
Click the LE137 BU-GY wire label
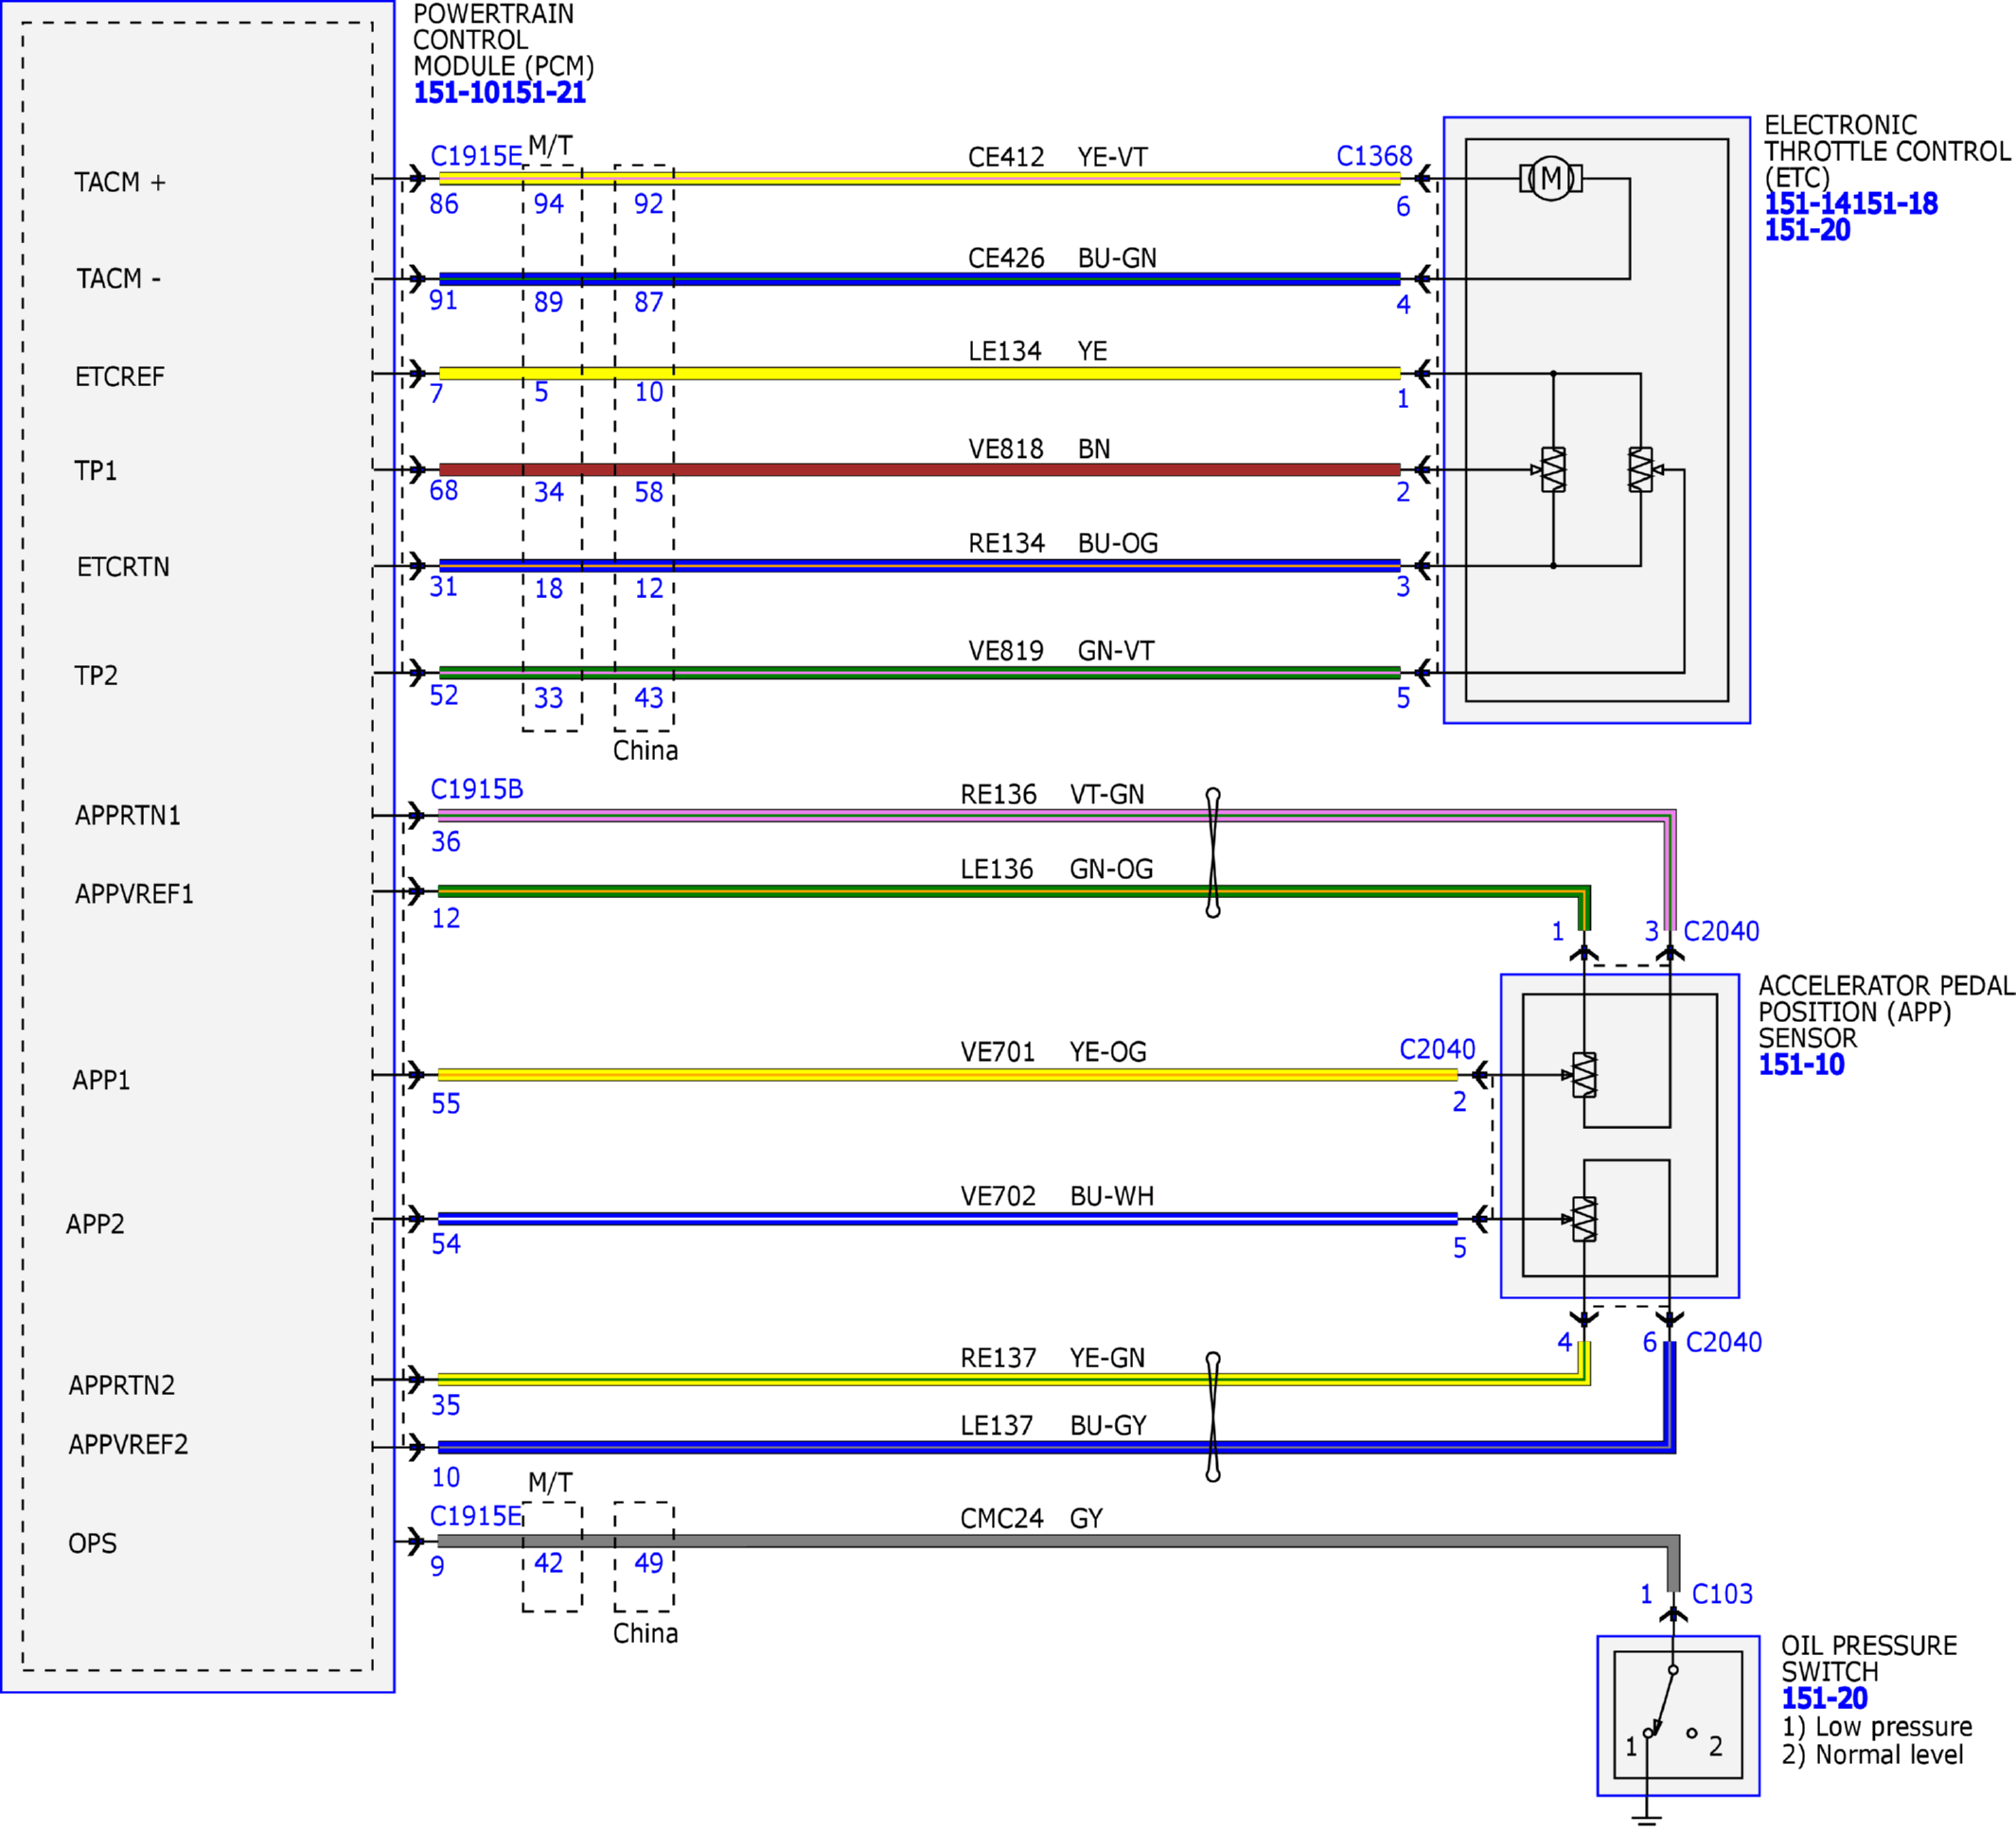(x=1053, y=1425)
